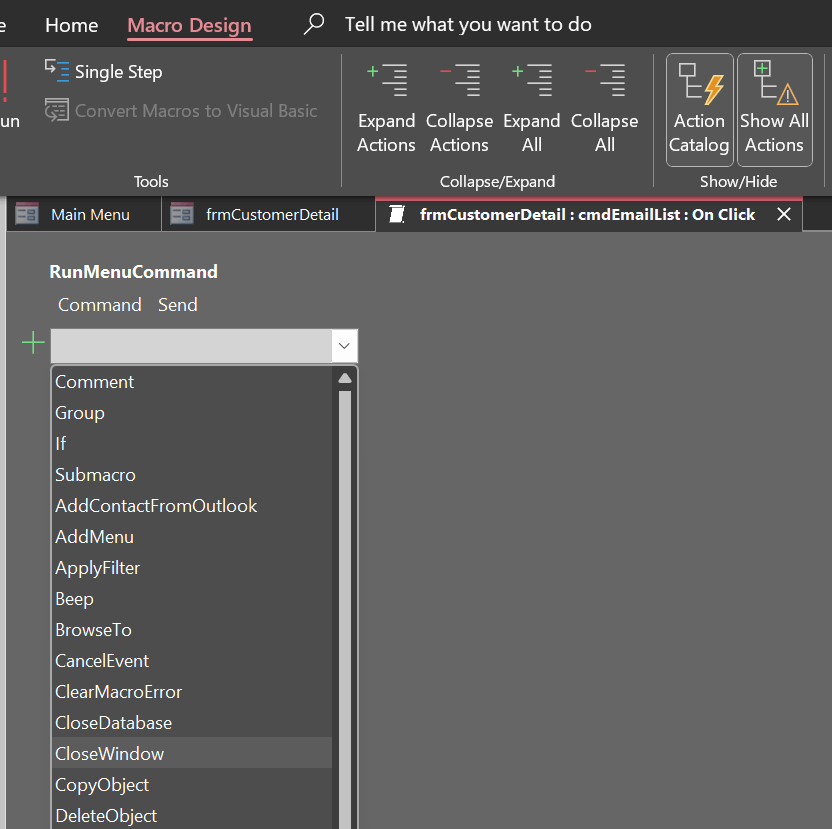Choose ApplyFilter from the action list
832x829 pixels.
(x=192, y=568)
